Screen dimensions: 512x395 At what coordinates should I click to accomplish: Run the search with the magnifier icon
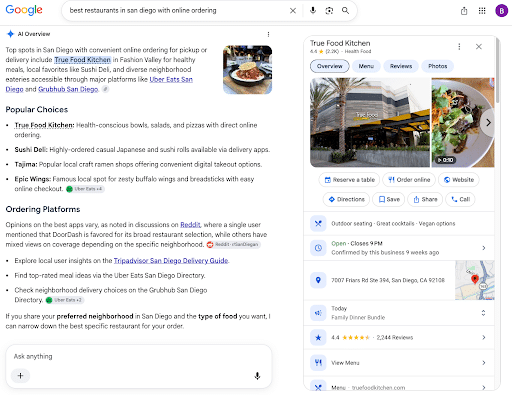pos(345,11)
